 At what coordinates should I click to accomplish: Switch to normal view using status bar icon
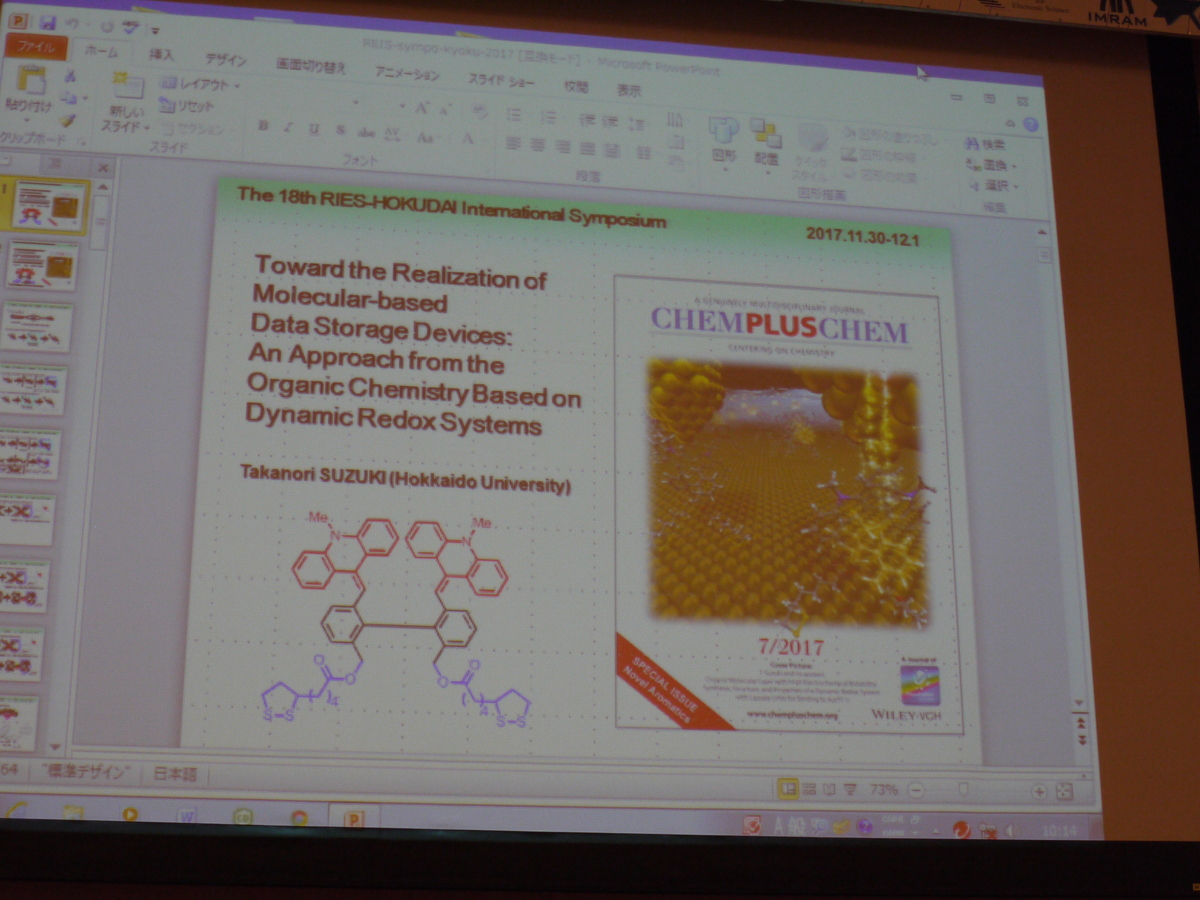click(789, 788)
